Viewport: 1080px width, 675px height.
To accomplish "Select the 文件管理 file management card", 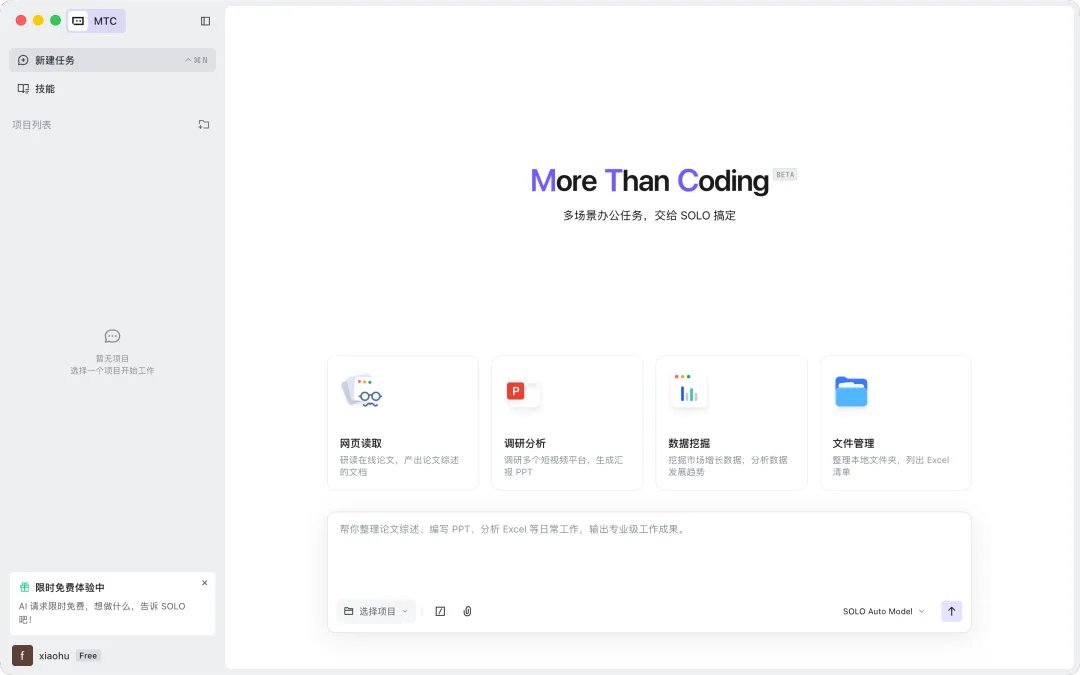I will (x=895, y=422).
